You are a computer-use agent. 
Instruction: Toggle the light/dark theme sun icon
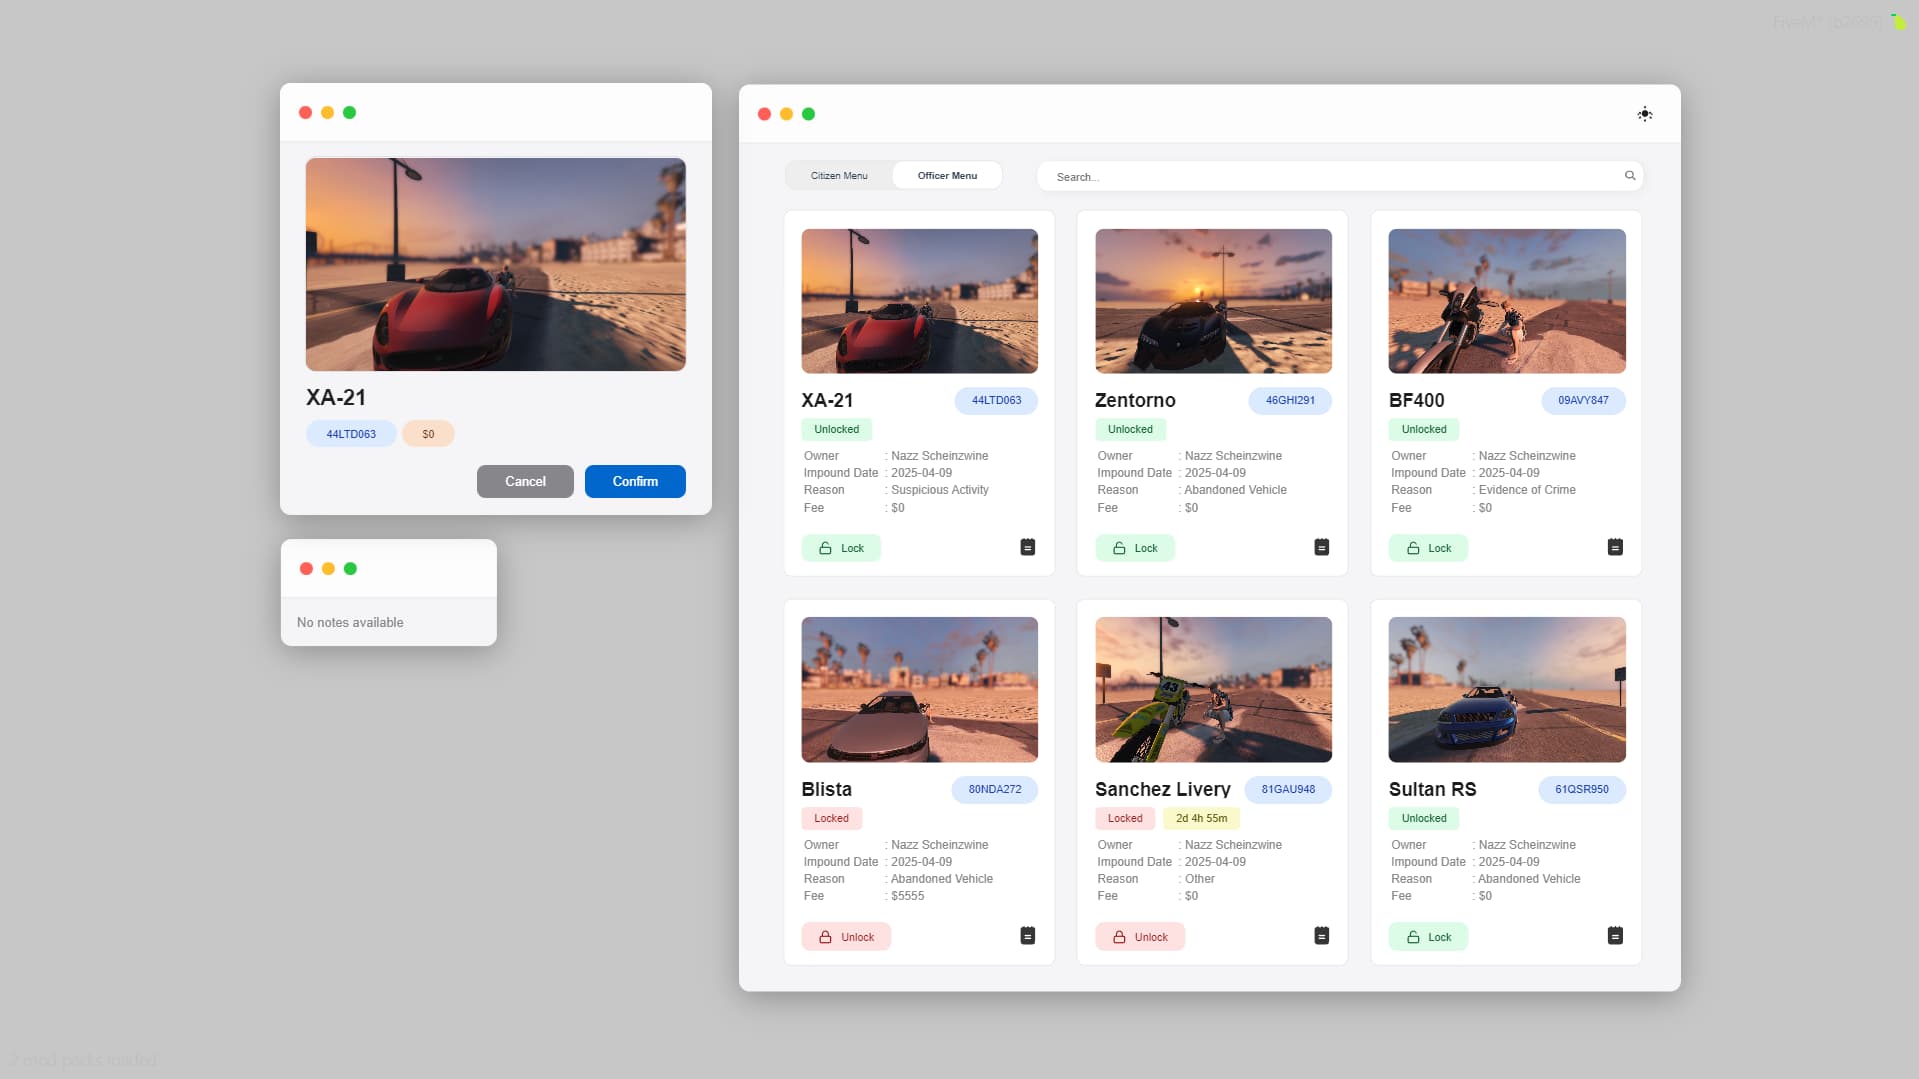(1644, 114)
